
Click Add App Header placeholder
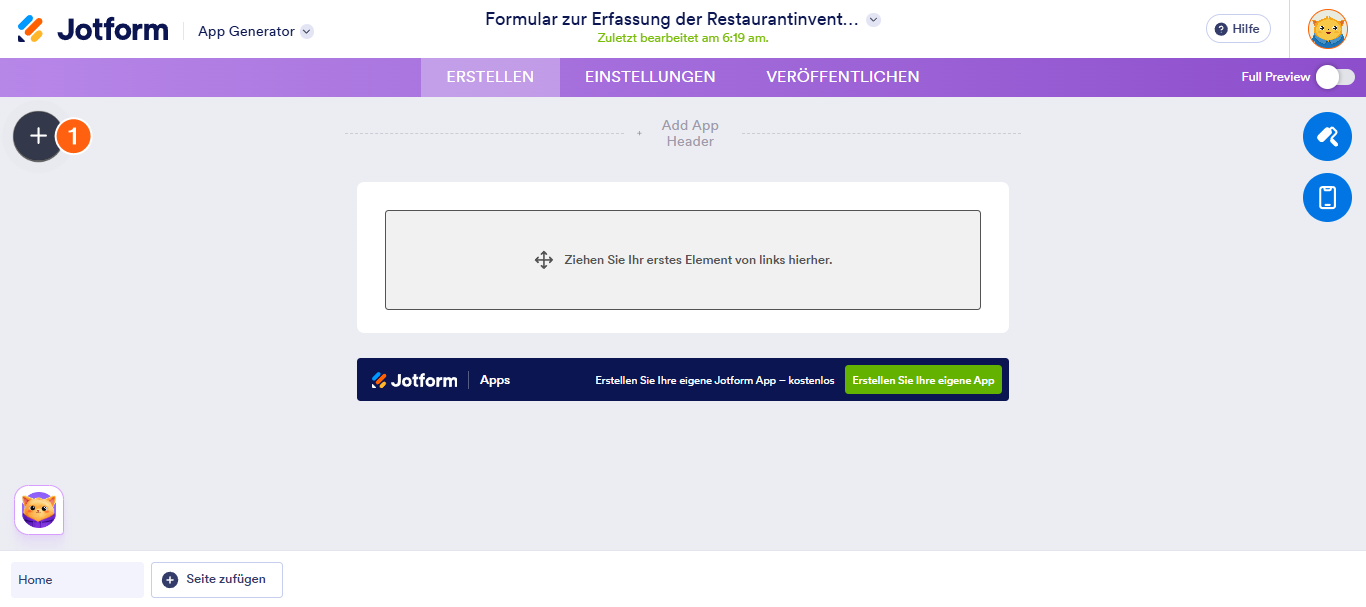(690, 133)
